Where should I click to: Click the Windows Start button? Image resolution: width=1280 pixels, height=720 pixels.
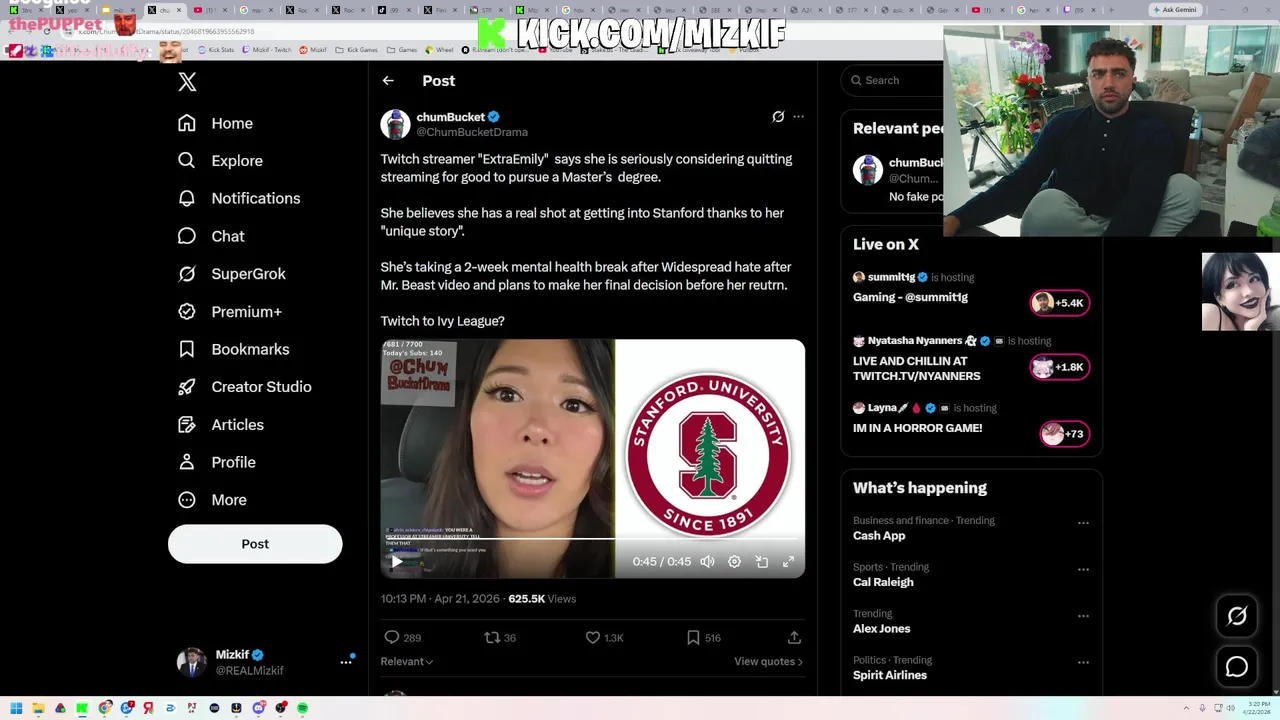16,708
